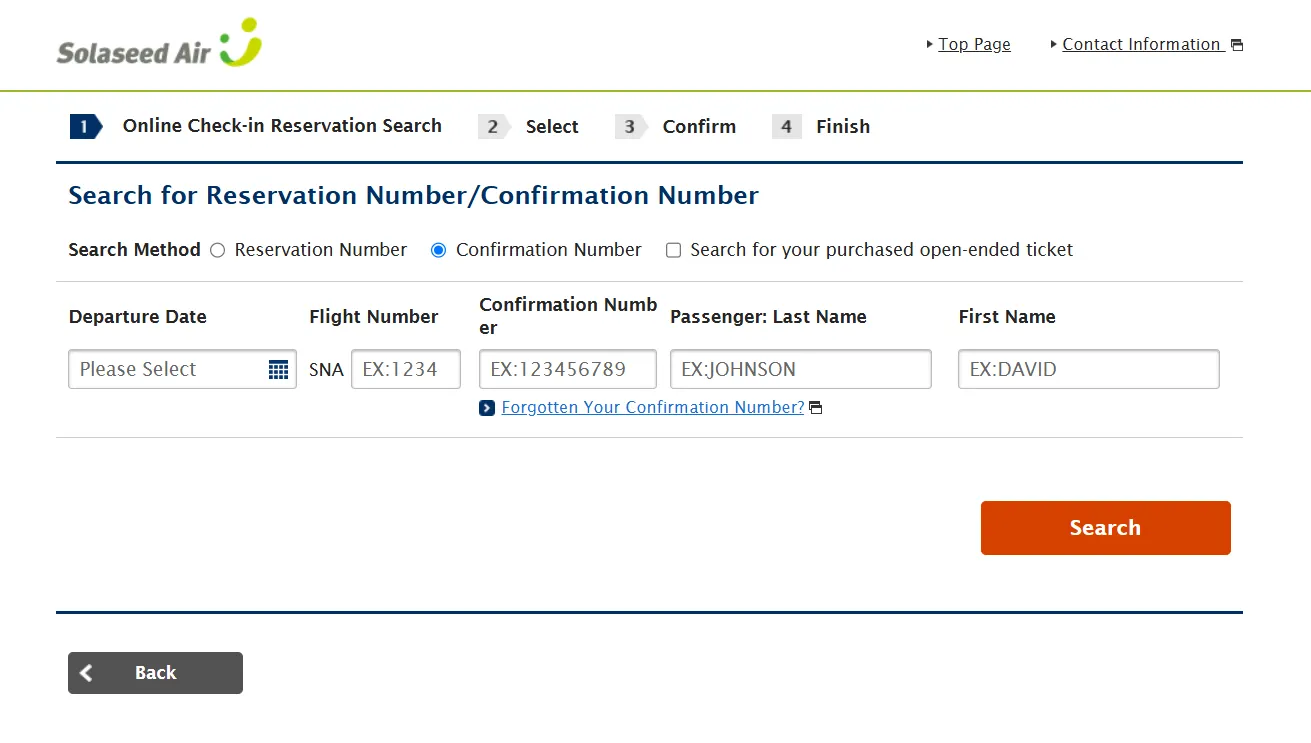Screen dimensions: 1311x743
Task: Click the Flight Number input field
Action: (405, 370)
